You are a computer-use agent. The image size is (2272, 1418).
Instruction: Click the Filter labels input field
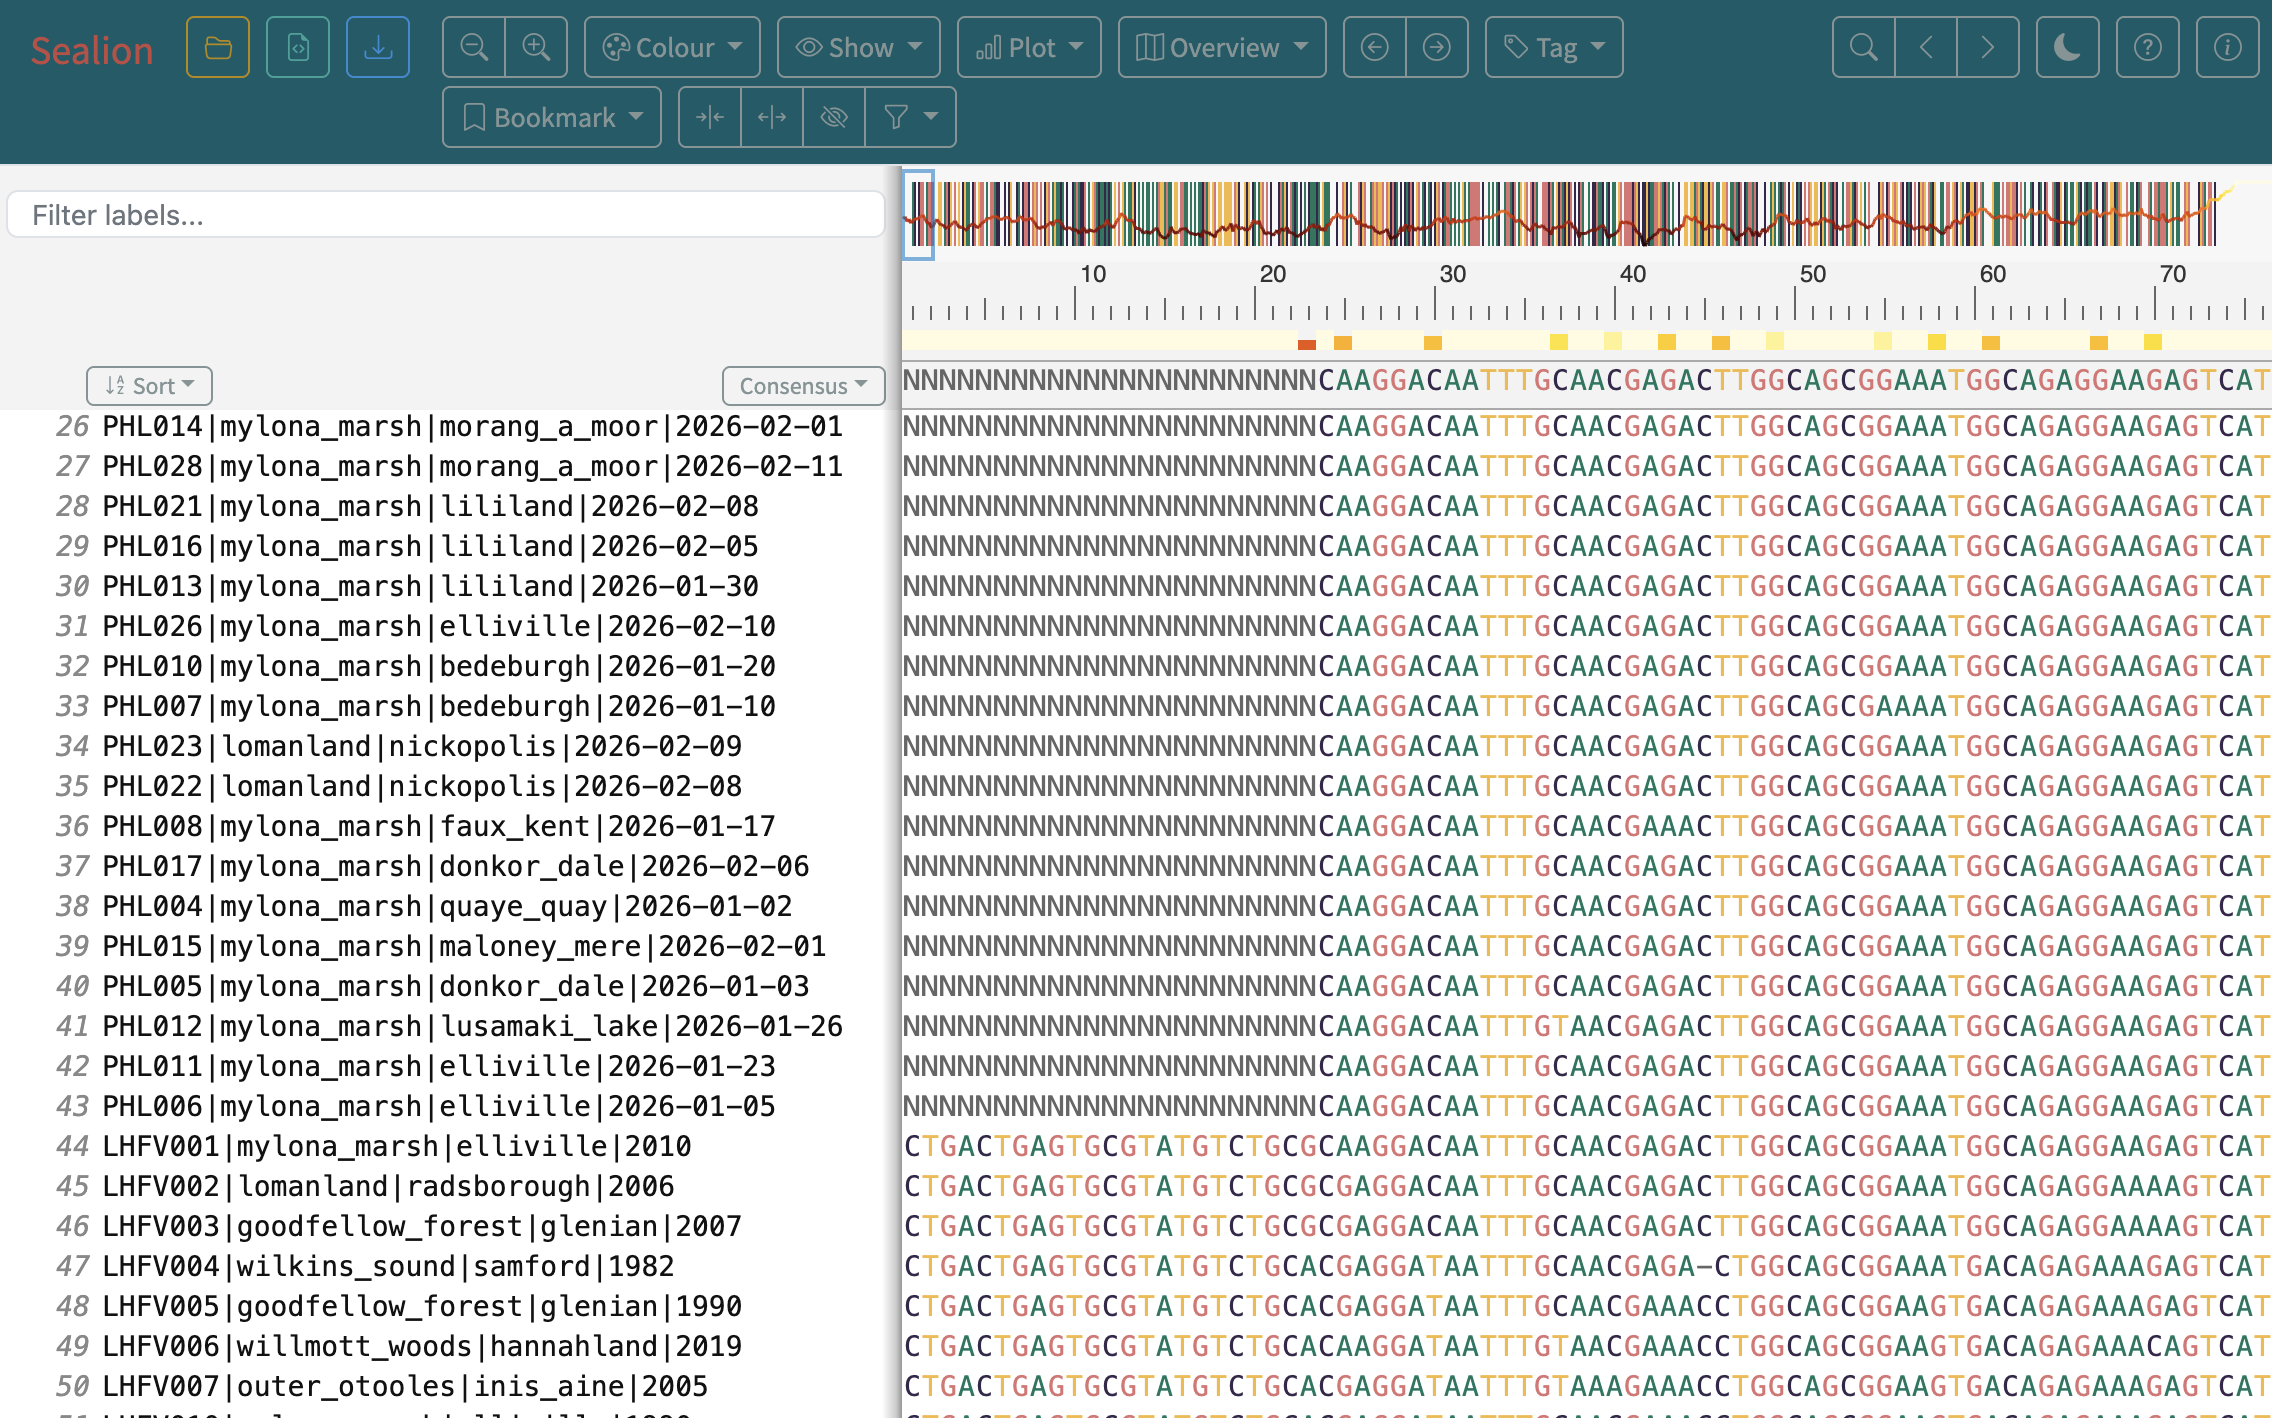446,215
